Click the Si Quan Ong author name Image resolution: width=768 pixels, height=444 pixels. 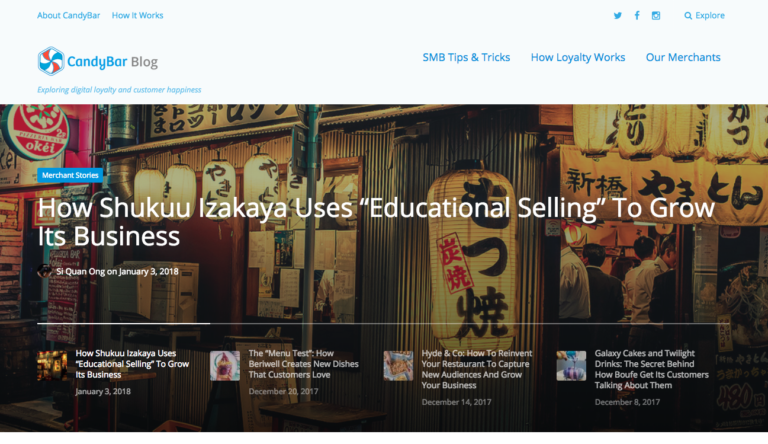coord(80,271)
